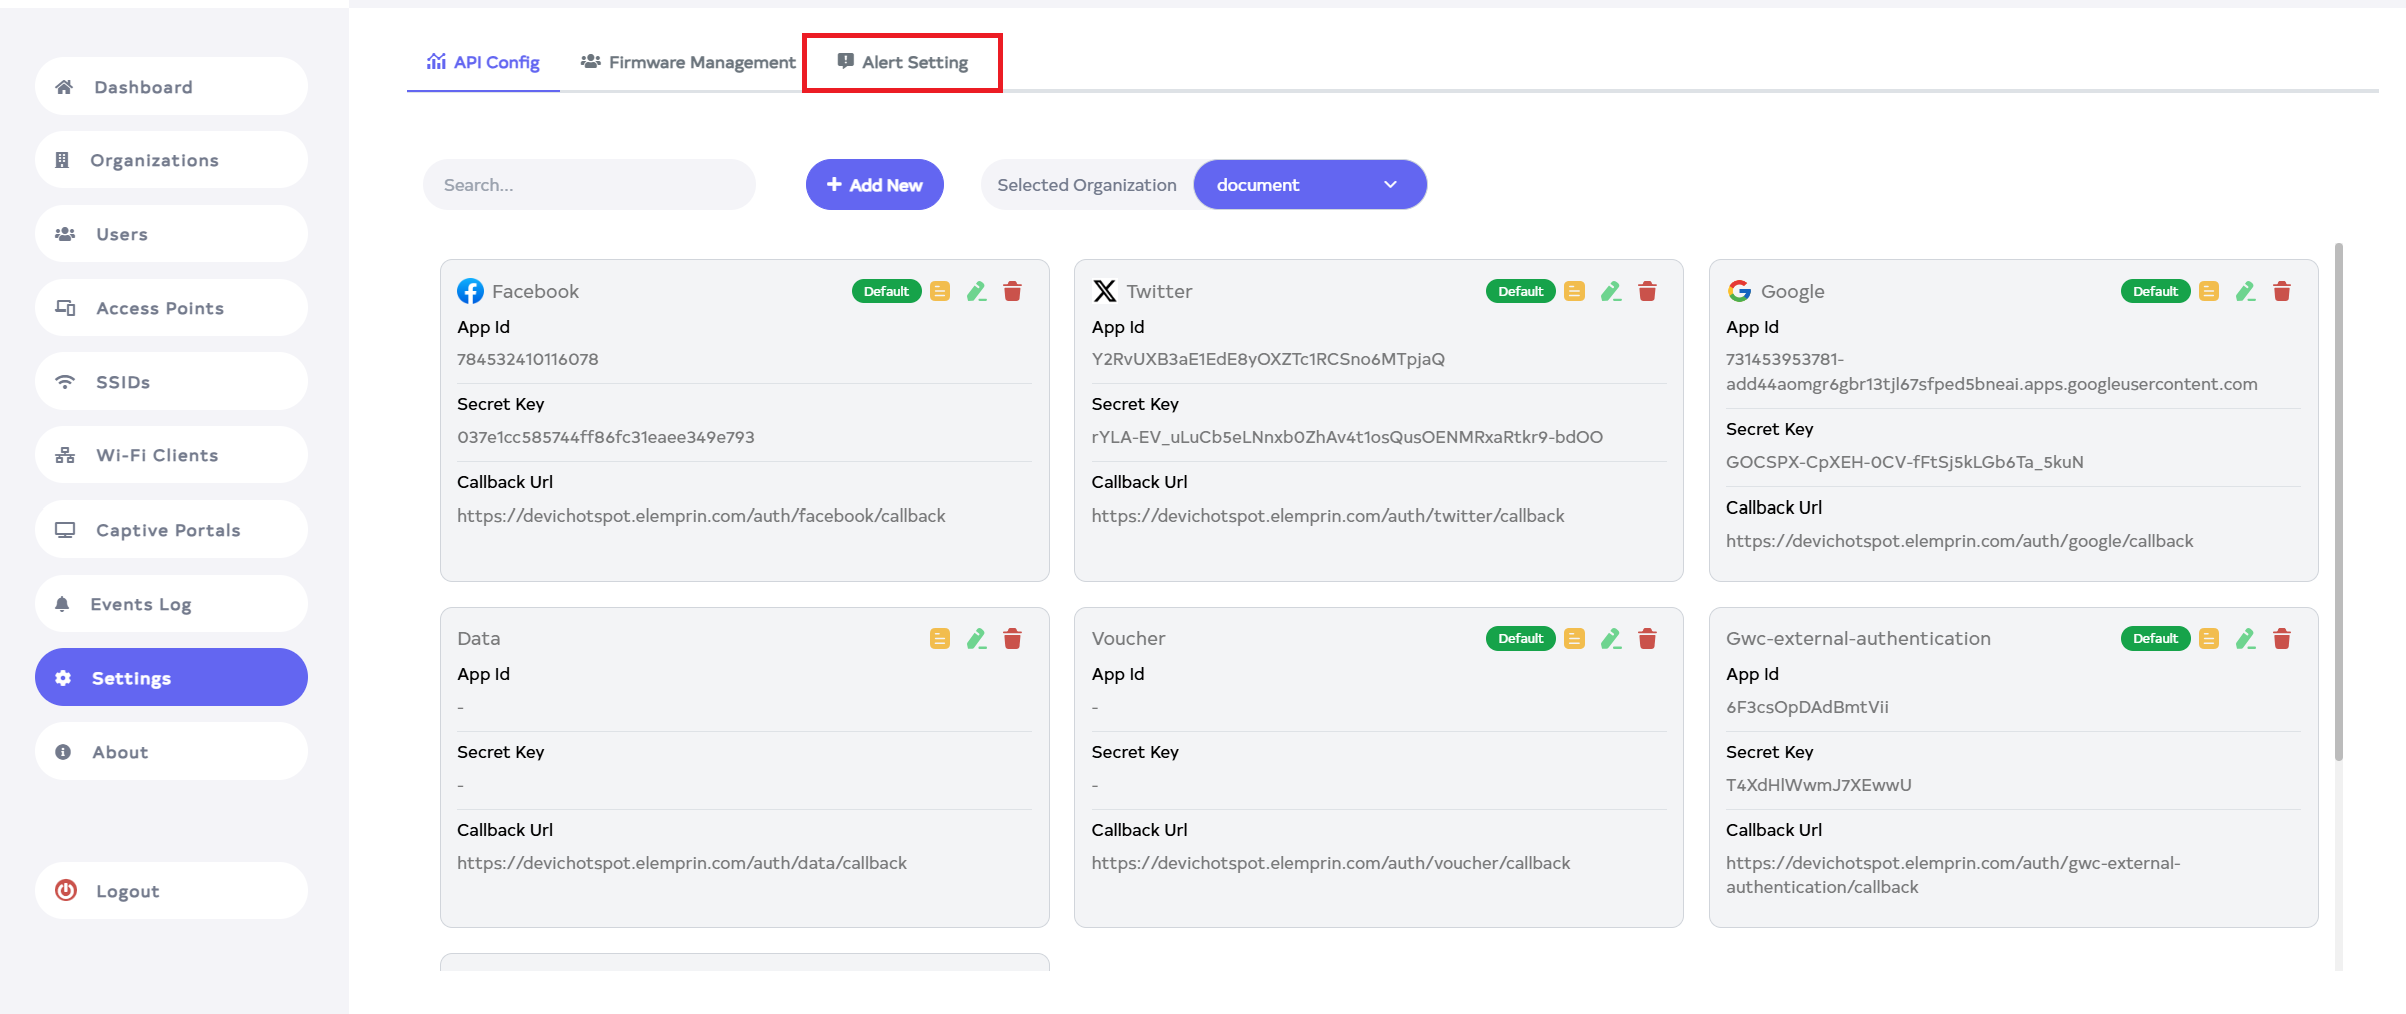Screen dimensions: 2406x1014
Task: Open yellow note icon on Facebook card
Action: (x=939, y=291)
